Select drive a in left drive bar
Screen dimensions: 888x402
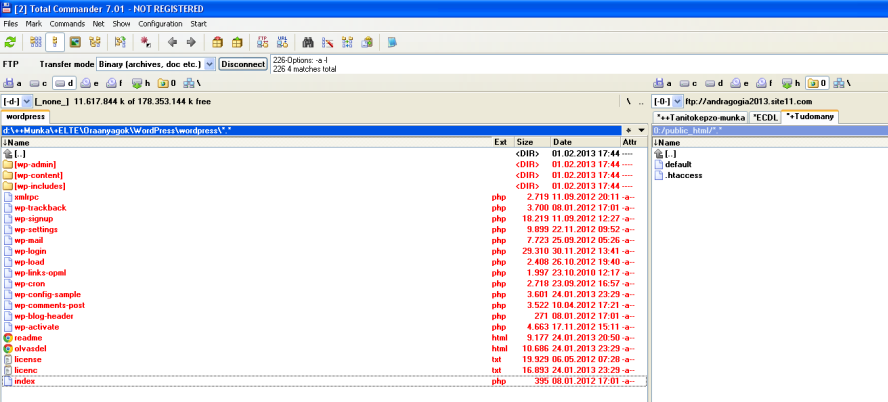14,83
